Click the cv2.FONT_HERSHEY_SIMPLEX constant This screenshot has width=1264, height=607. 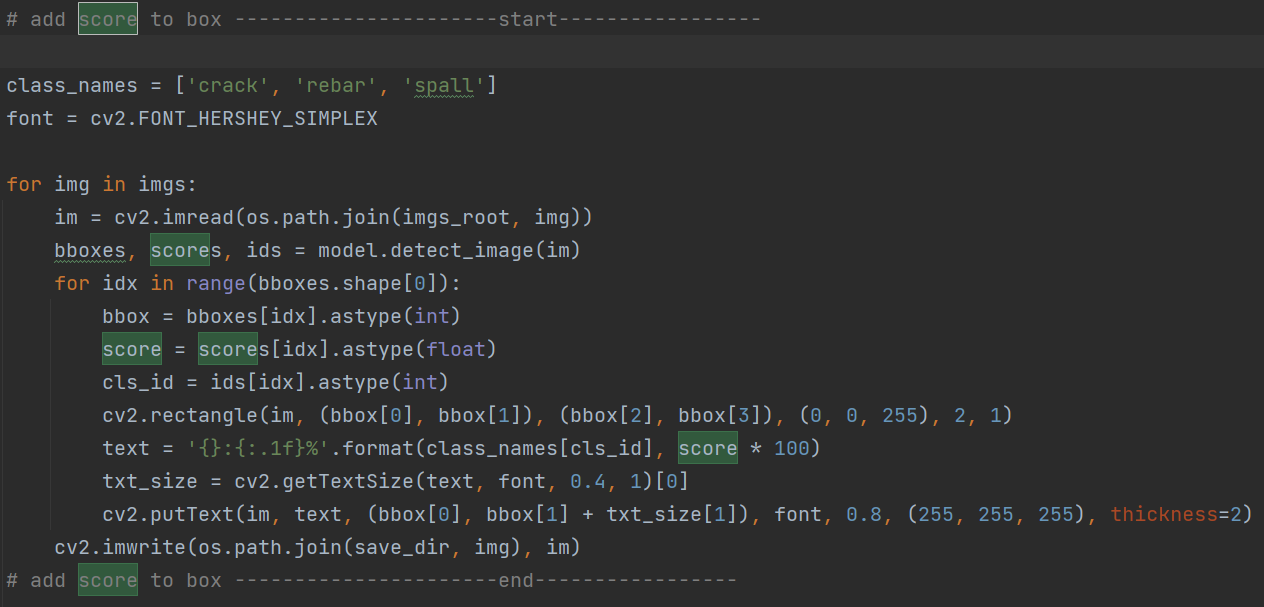[x=233, y=118]
